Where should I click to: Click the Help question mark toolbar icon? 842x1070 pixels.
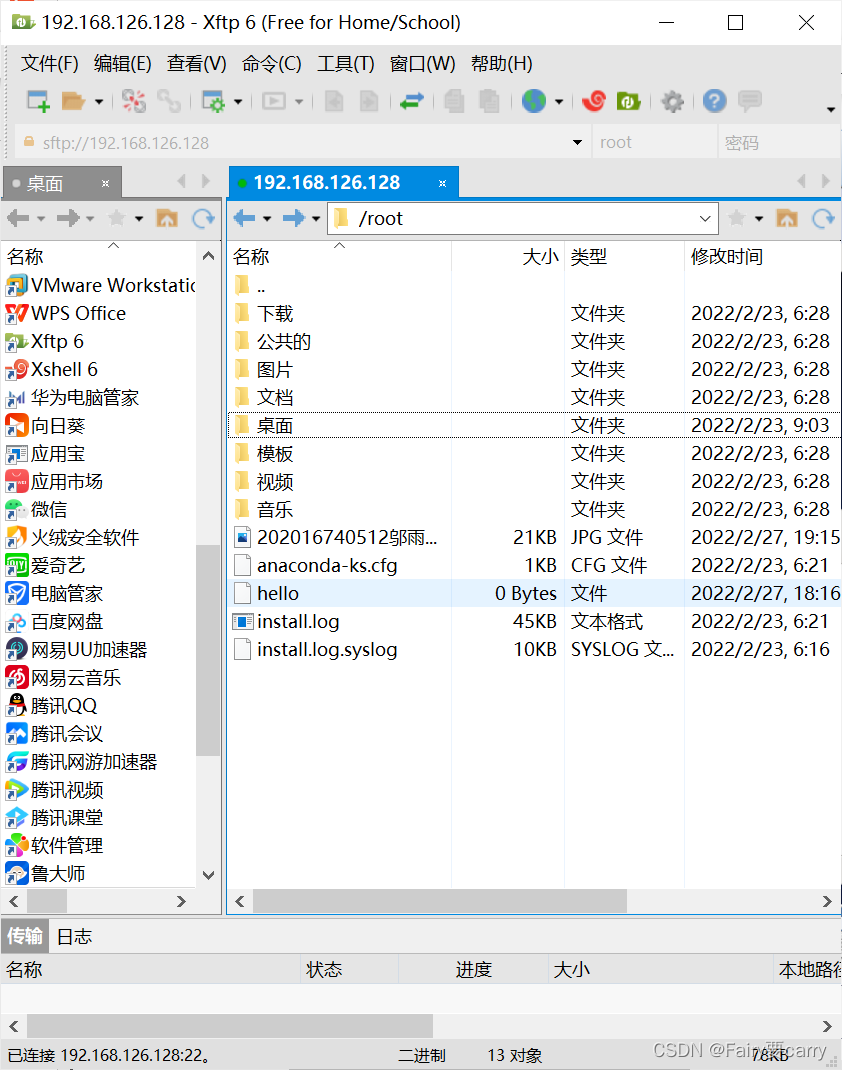[712, 101]
